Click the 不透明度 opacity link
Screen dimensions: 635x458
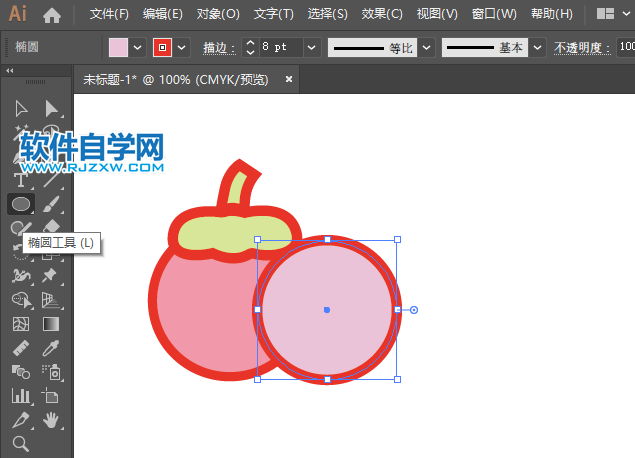(582, 48)
